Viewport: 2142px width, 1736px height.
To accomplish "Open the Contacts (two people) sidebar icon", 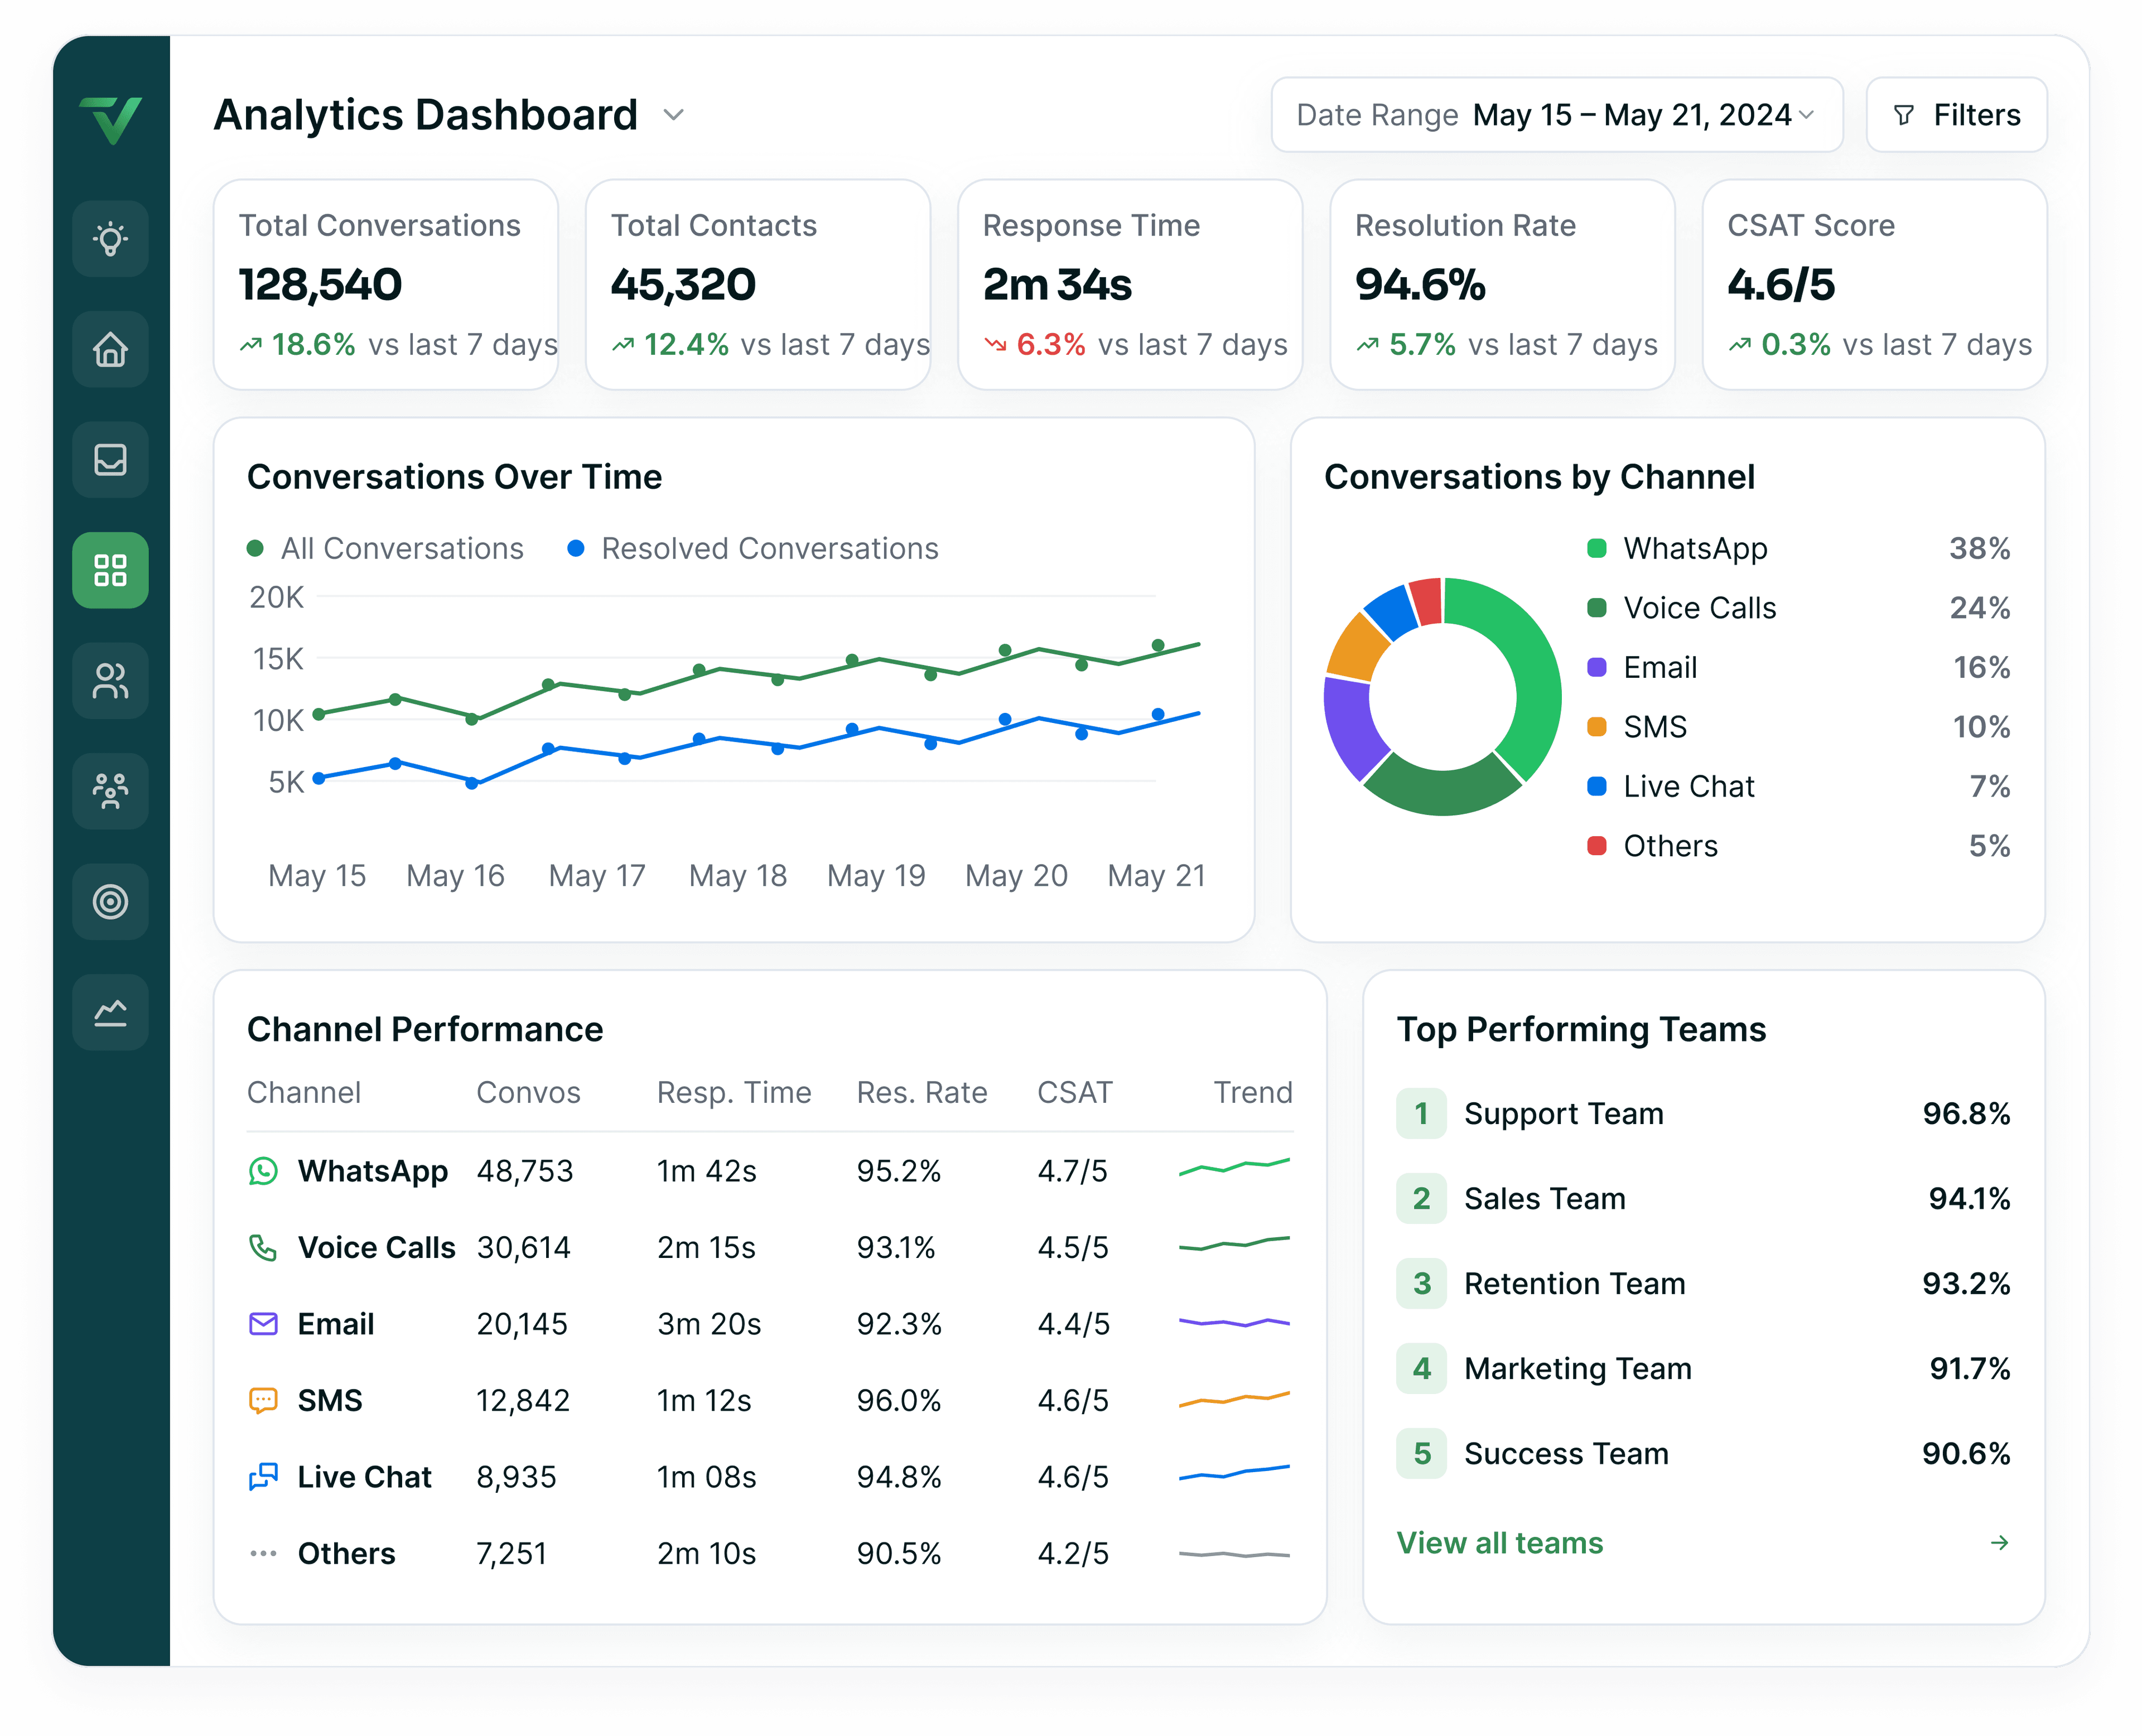I will pos(110,681).
